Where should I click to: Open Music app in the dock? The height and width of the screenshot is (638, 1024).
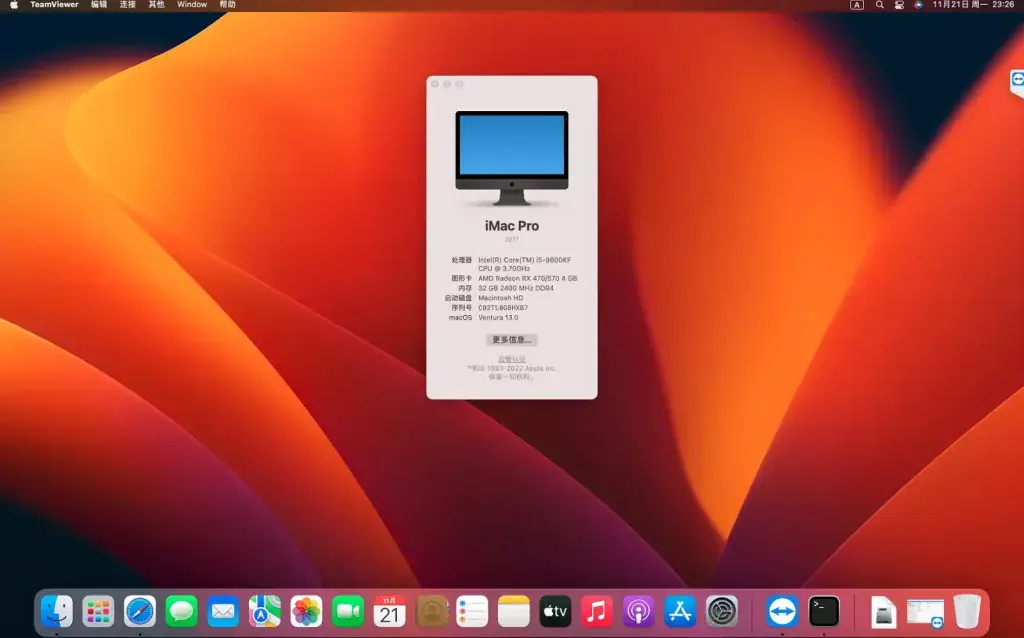pyautogui.click(x=597, y=611)
